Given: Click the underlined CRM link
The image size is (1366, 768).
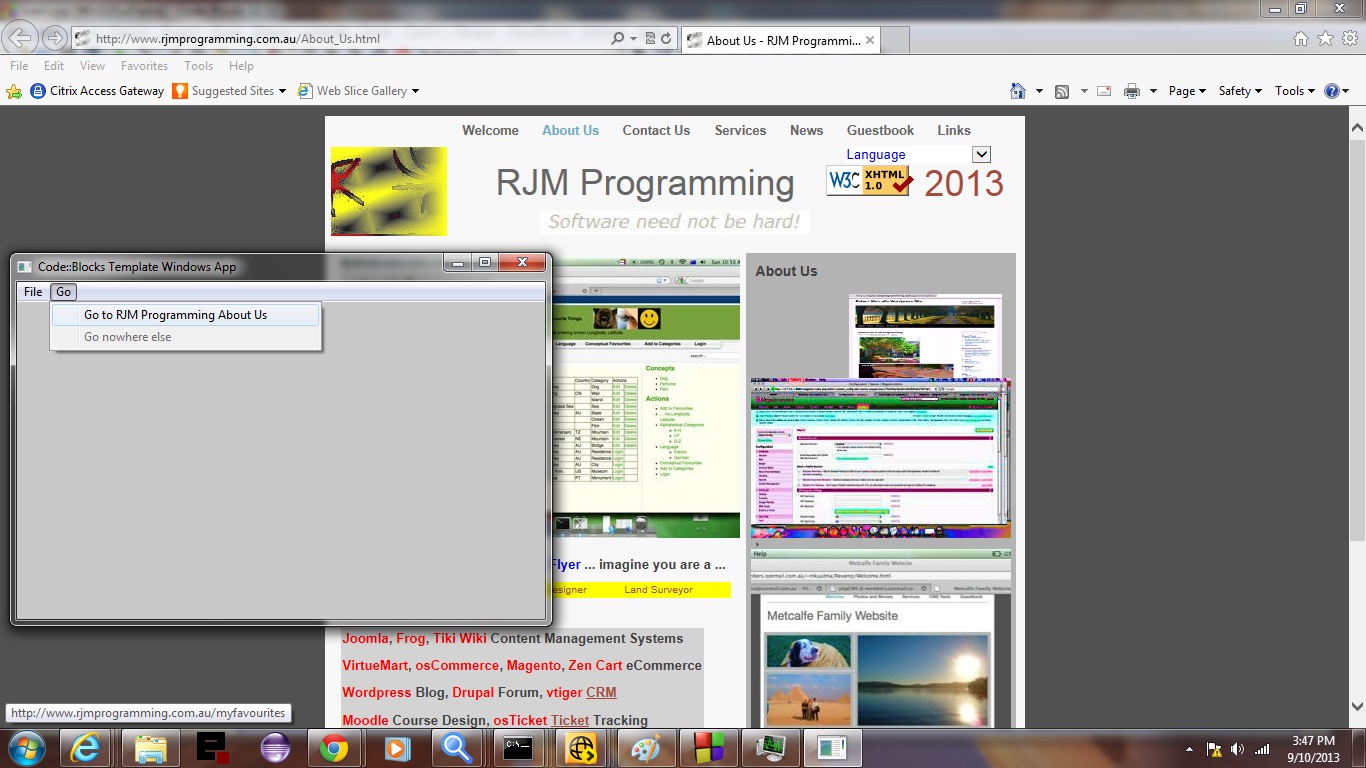Looking at the screenshot, I should (601, 693).
